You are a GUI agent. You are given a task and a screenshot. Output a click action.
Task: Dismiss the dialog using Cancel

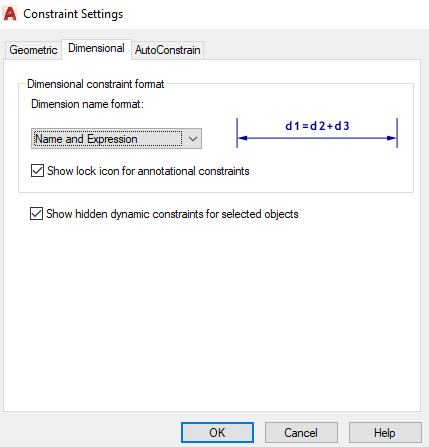(x=301, y=433)
